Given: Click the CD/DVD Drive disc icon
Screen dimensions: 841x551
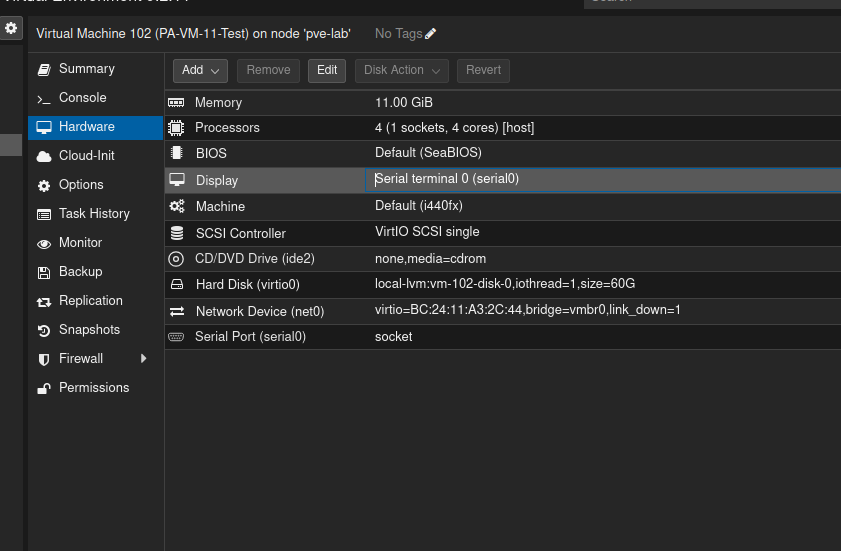Looking at the screenshot, I should tap(176, 259).
